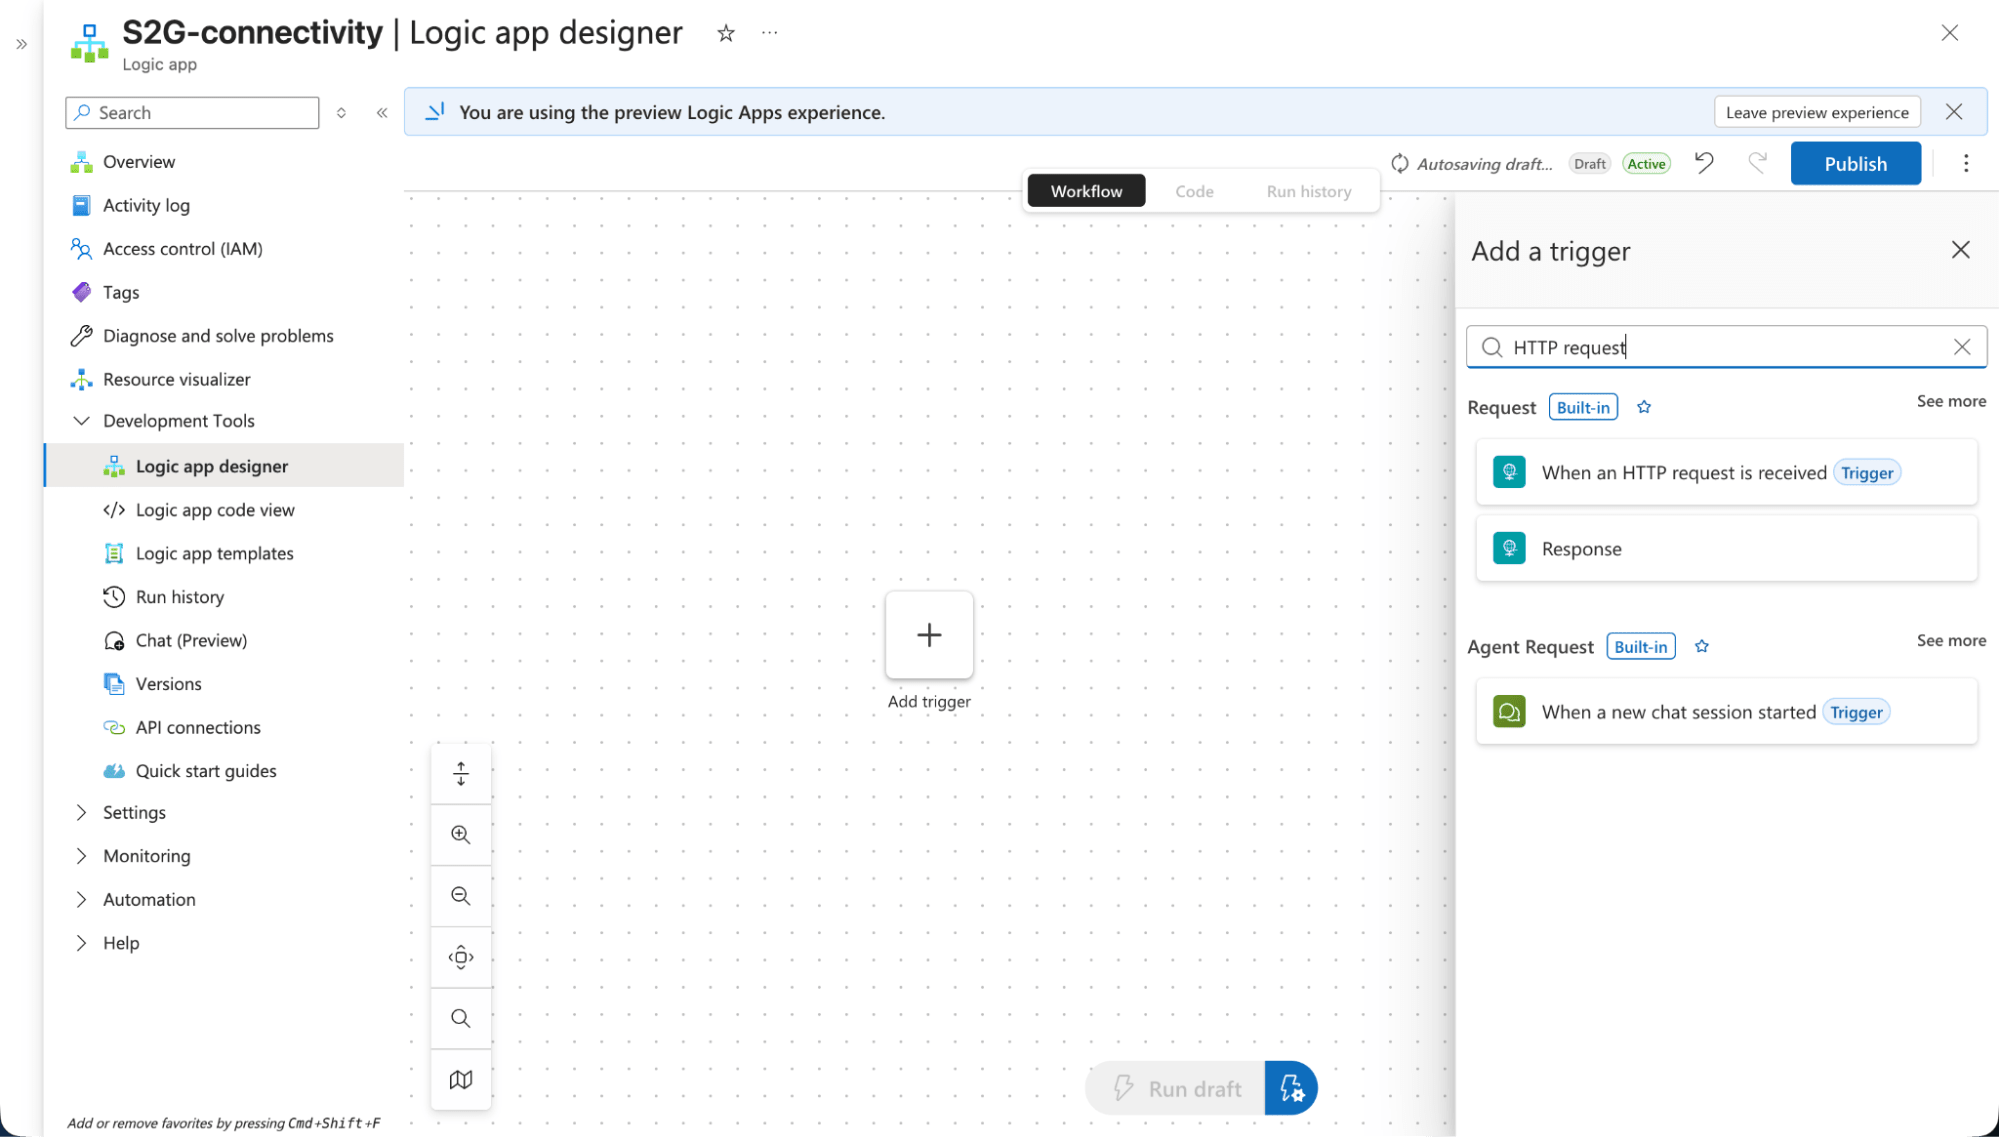Switch to the Run history tab
The image size is (1999, 1138).
click(1308, 191)
